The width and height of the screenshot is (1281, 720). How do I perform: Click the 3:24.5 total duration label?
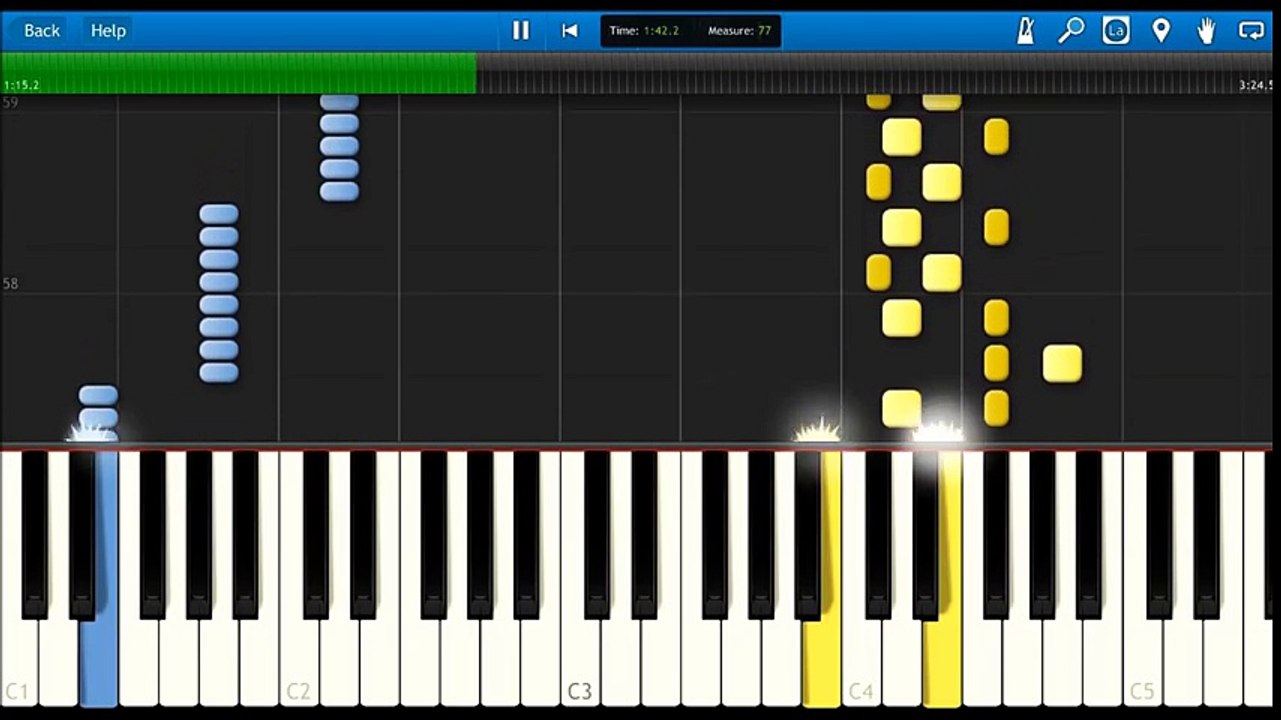tap(1257, 86)
